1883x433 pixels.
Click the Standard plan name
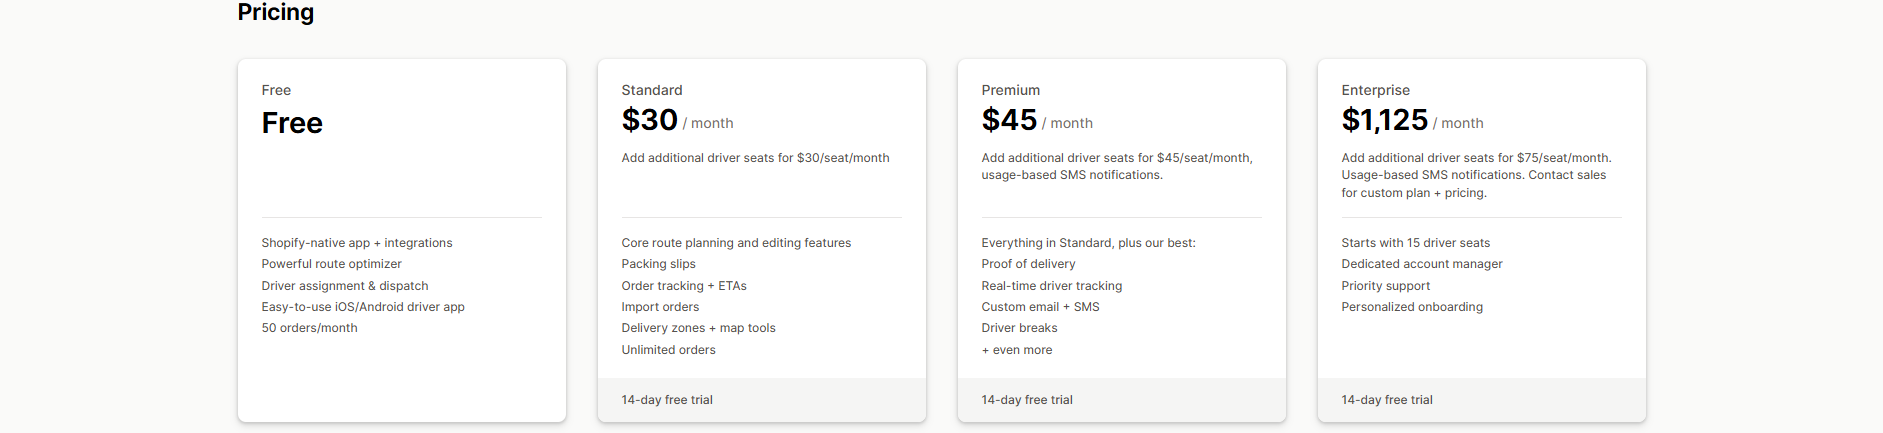[652, 90]
